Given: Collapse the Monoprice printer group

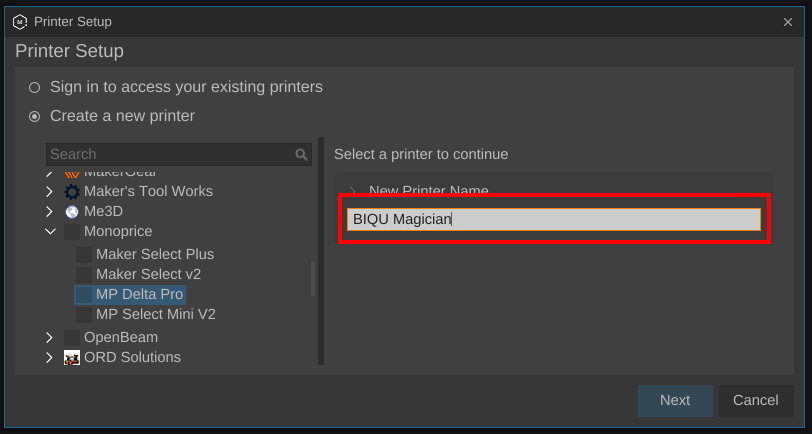Looking at the screenshot, I should (50, 232).
